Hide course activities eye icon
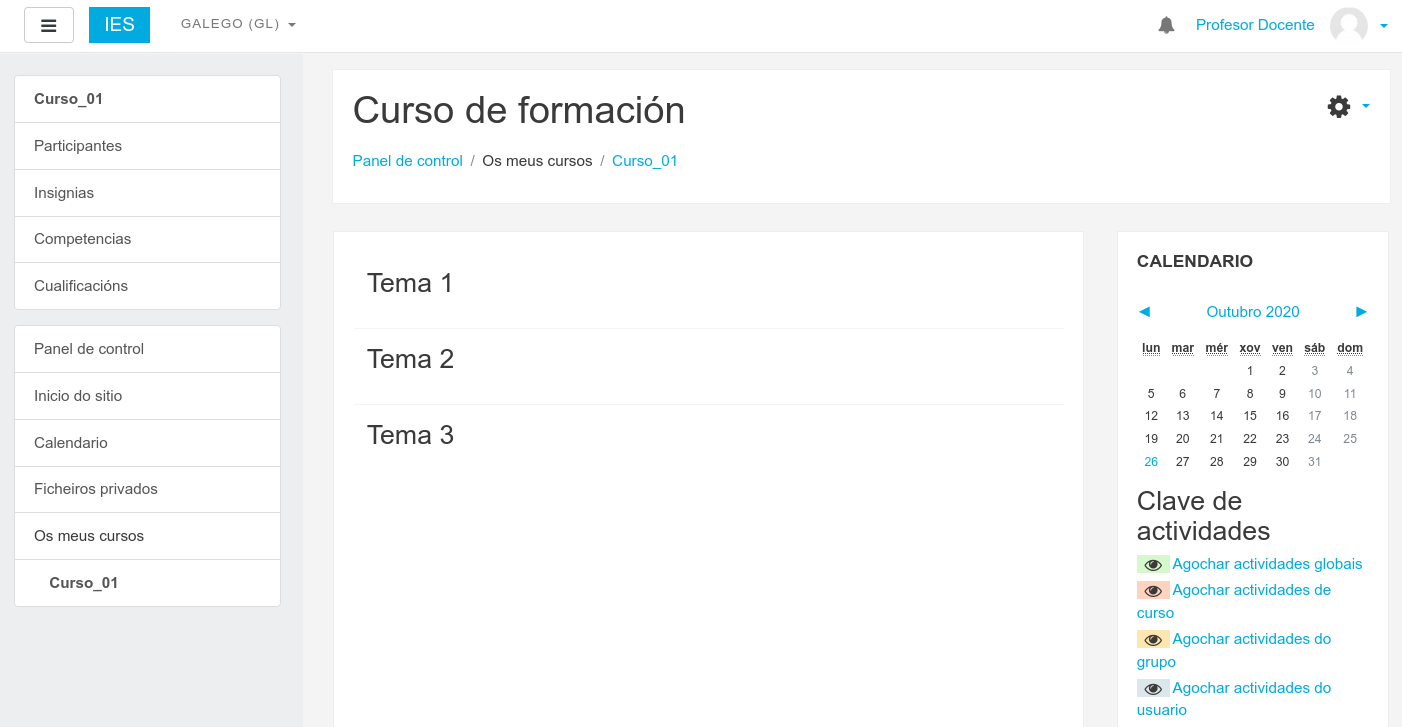 tap(1153, 591)
